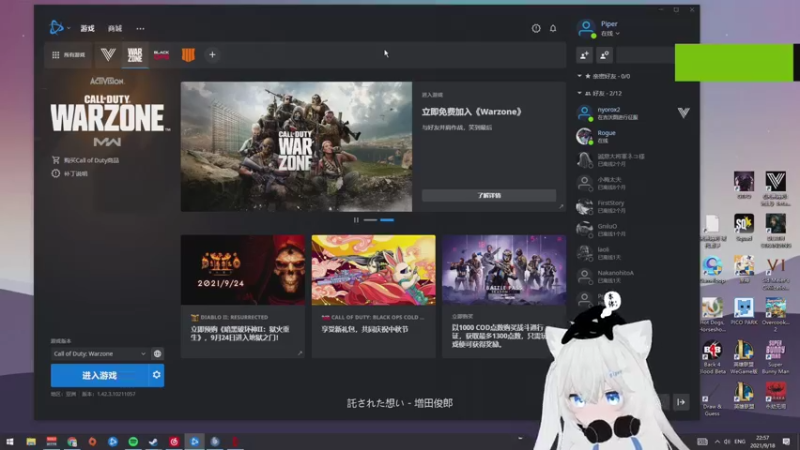The image size is (800, 450).
Task: Open the Battle Pass COD points card
Action: coord(504,296)
